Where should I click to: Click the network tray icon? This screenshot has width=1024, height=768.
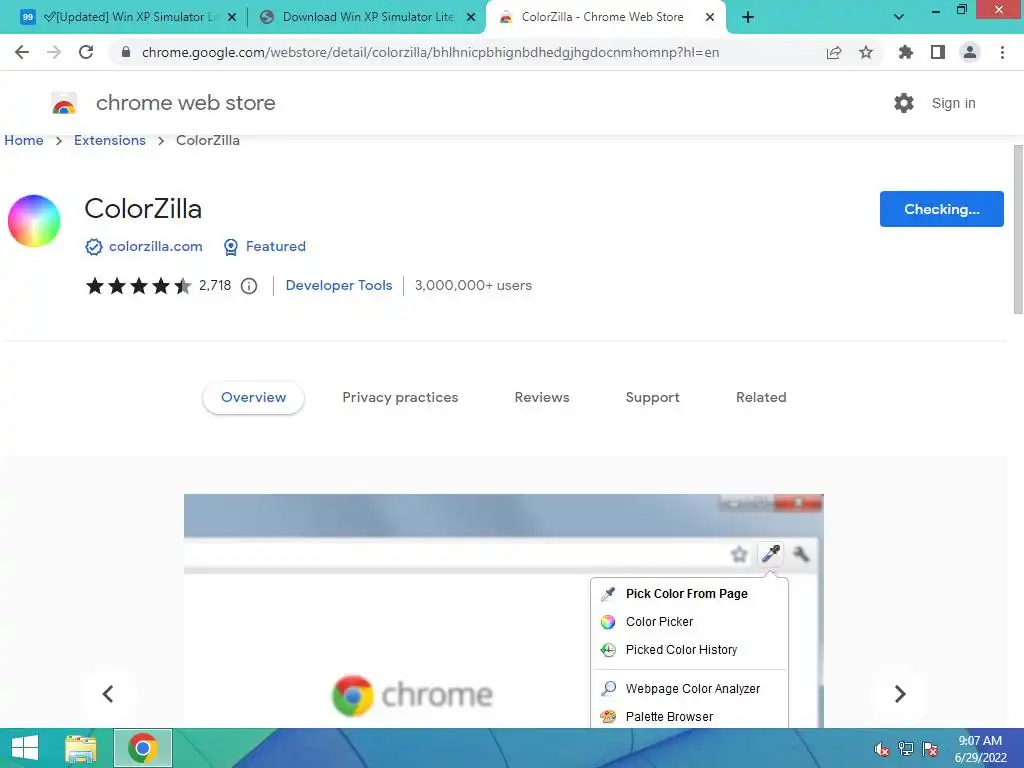tap(906, 748)
